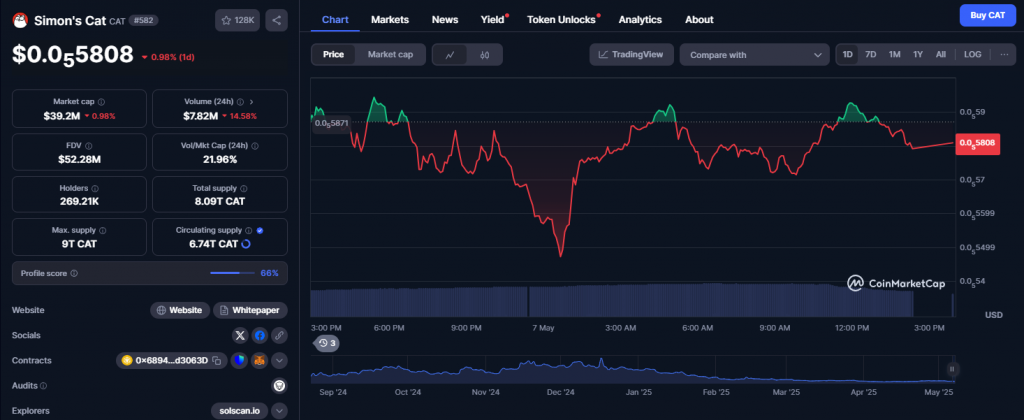Switch to the Token Unlocks tab
1024x420 pixels.
click(x=562, y=20)
